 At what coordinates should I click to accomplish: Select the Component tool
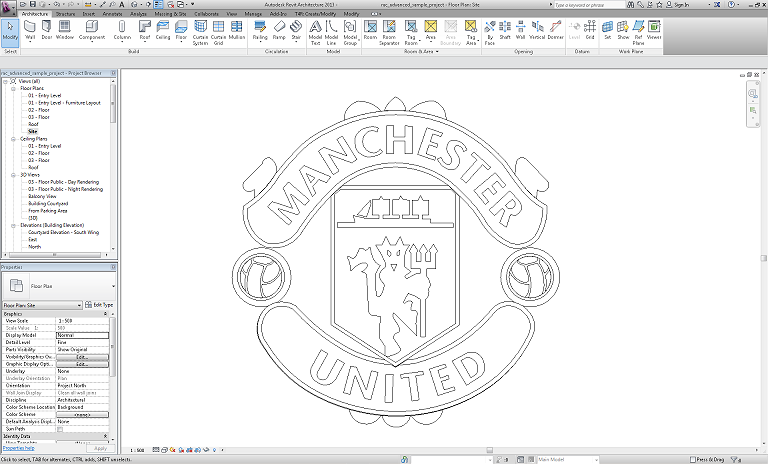point(92,31)
